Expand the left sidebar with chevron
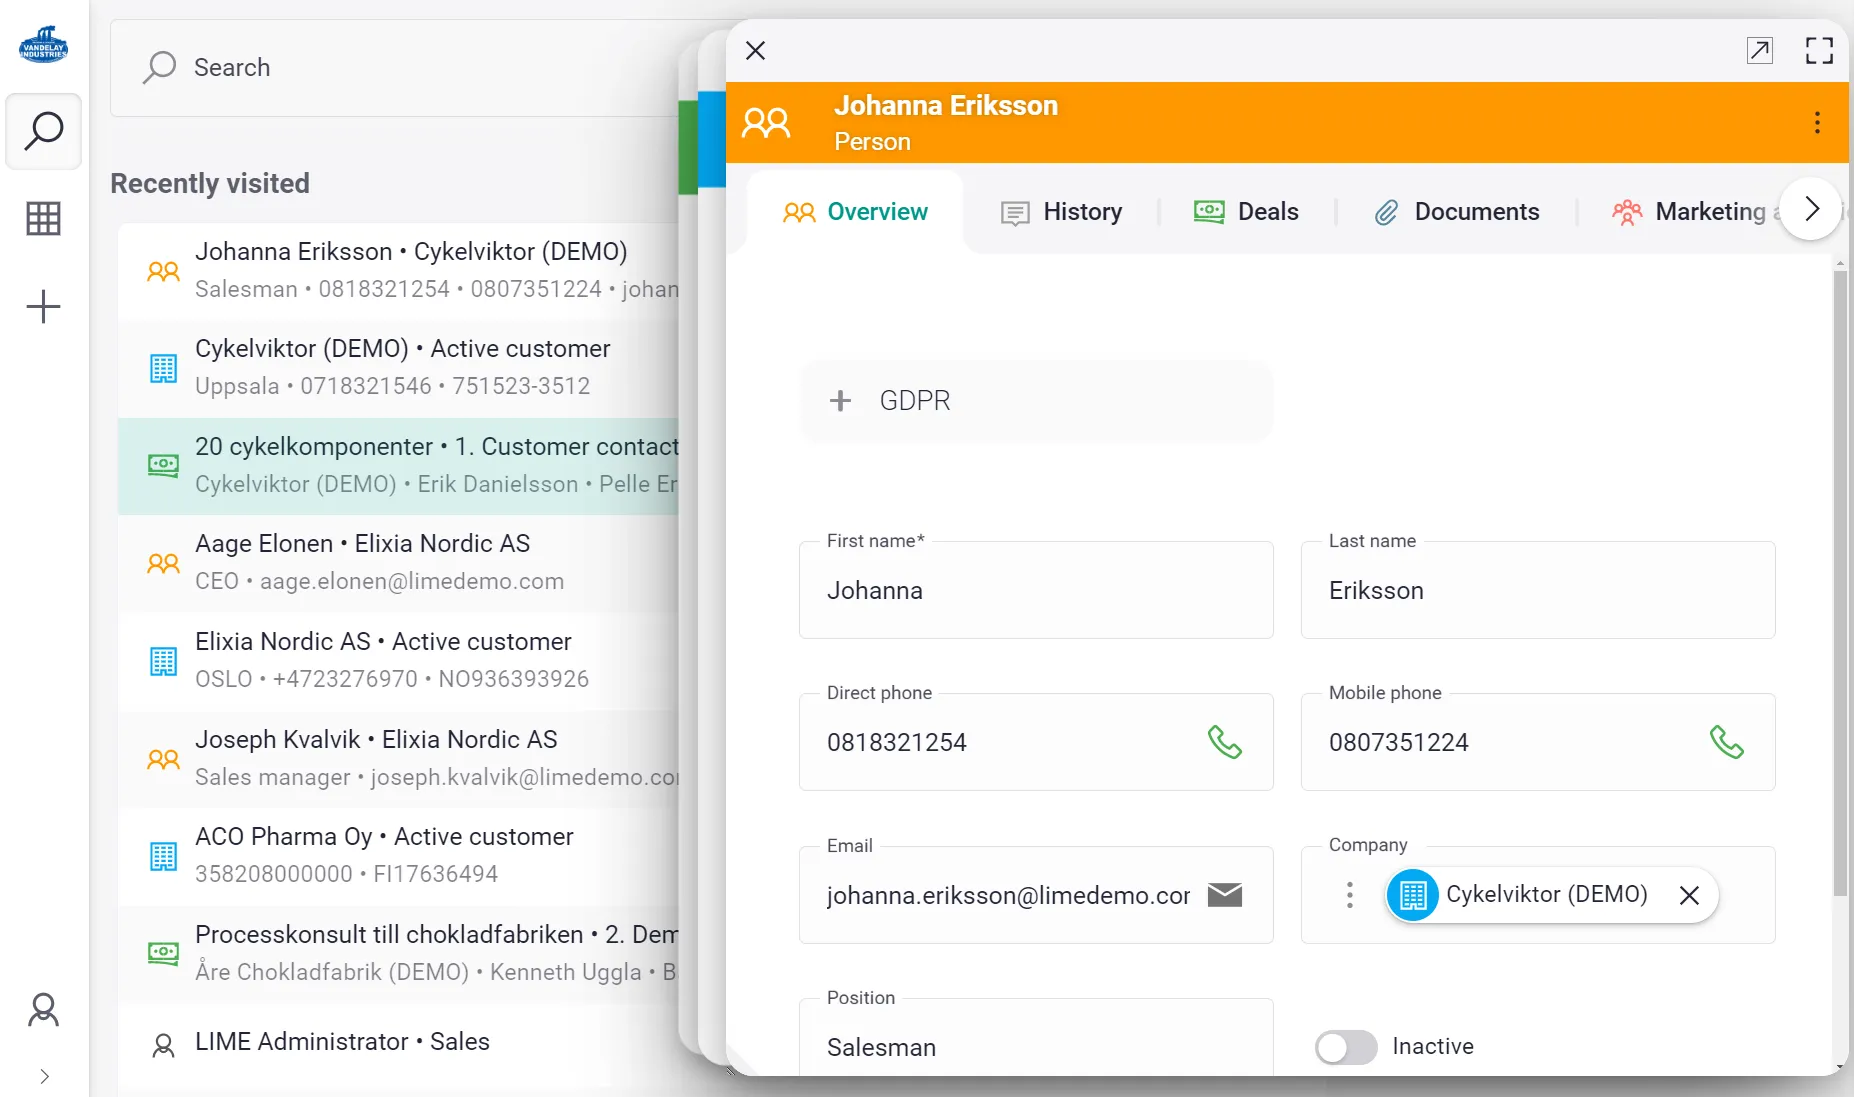 pyautogui.click(x=44, y=1076)
